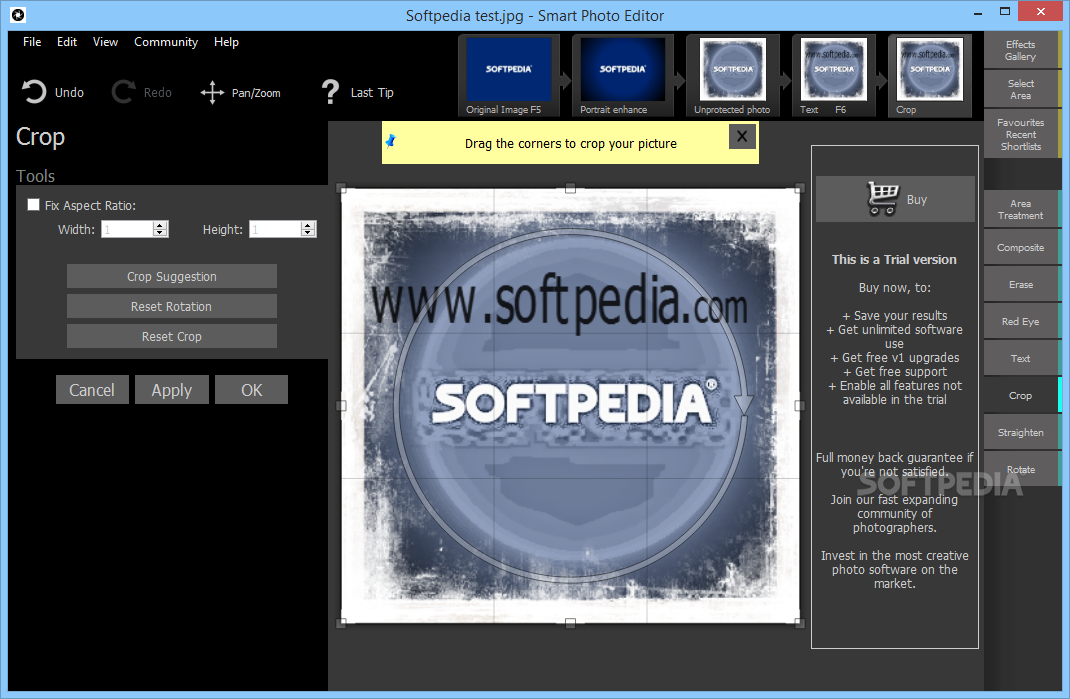Viewport: 1070px width, 699px height.
Task: Open the Edit menu
Action: [67, 42]
